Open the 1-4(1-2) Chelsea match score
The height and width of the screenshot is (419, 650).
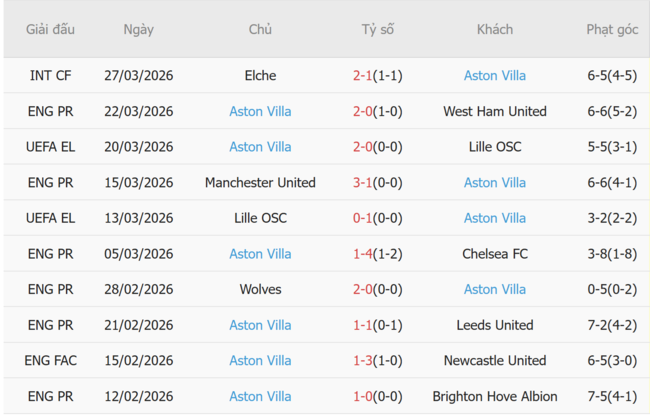tap(377, 254)
